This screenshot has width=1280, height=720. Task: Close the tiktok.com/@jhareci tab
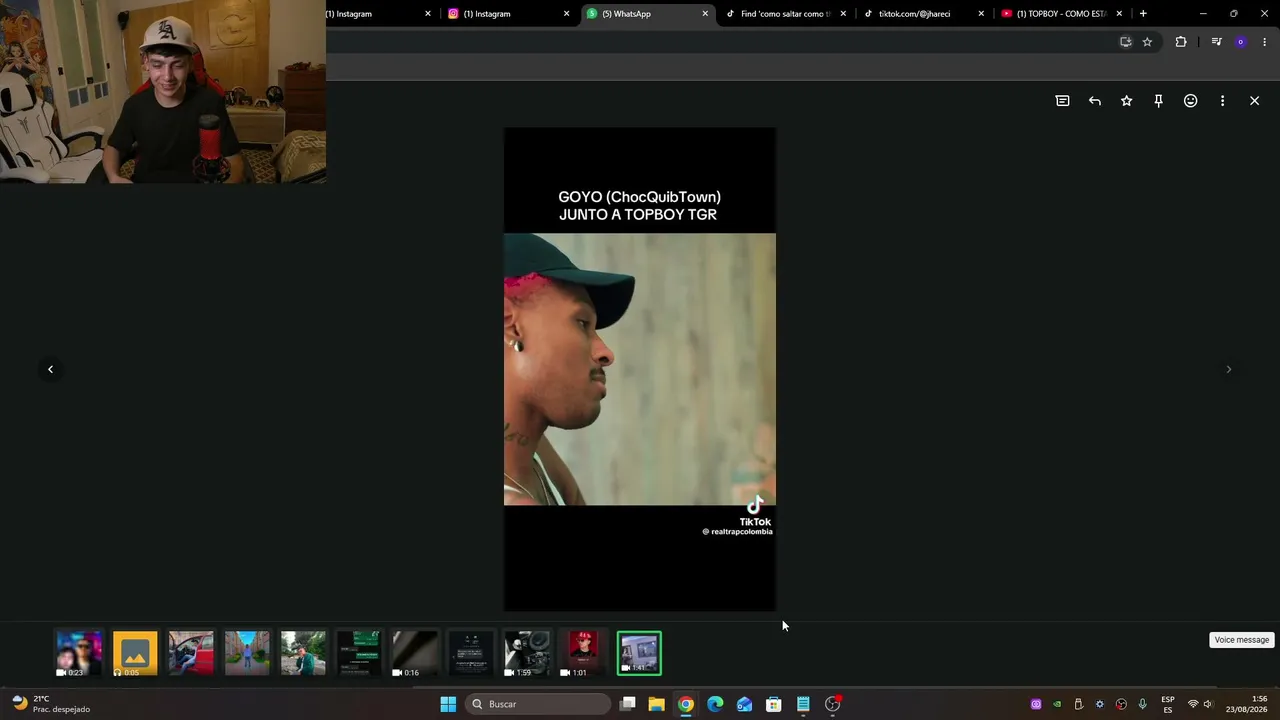coord(981,14)
